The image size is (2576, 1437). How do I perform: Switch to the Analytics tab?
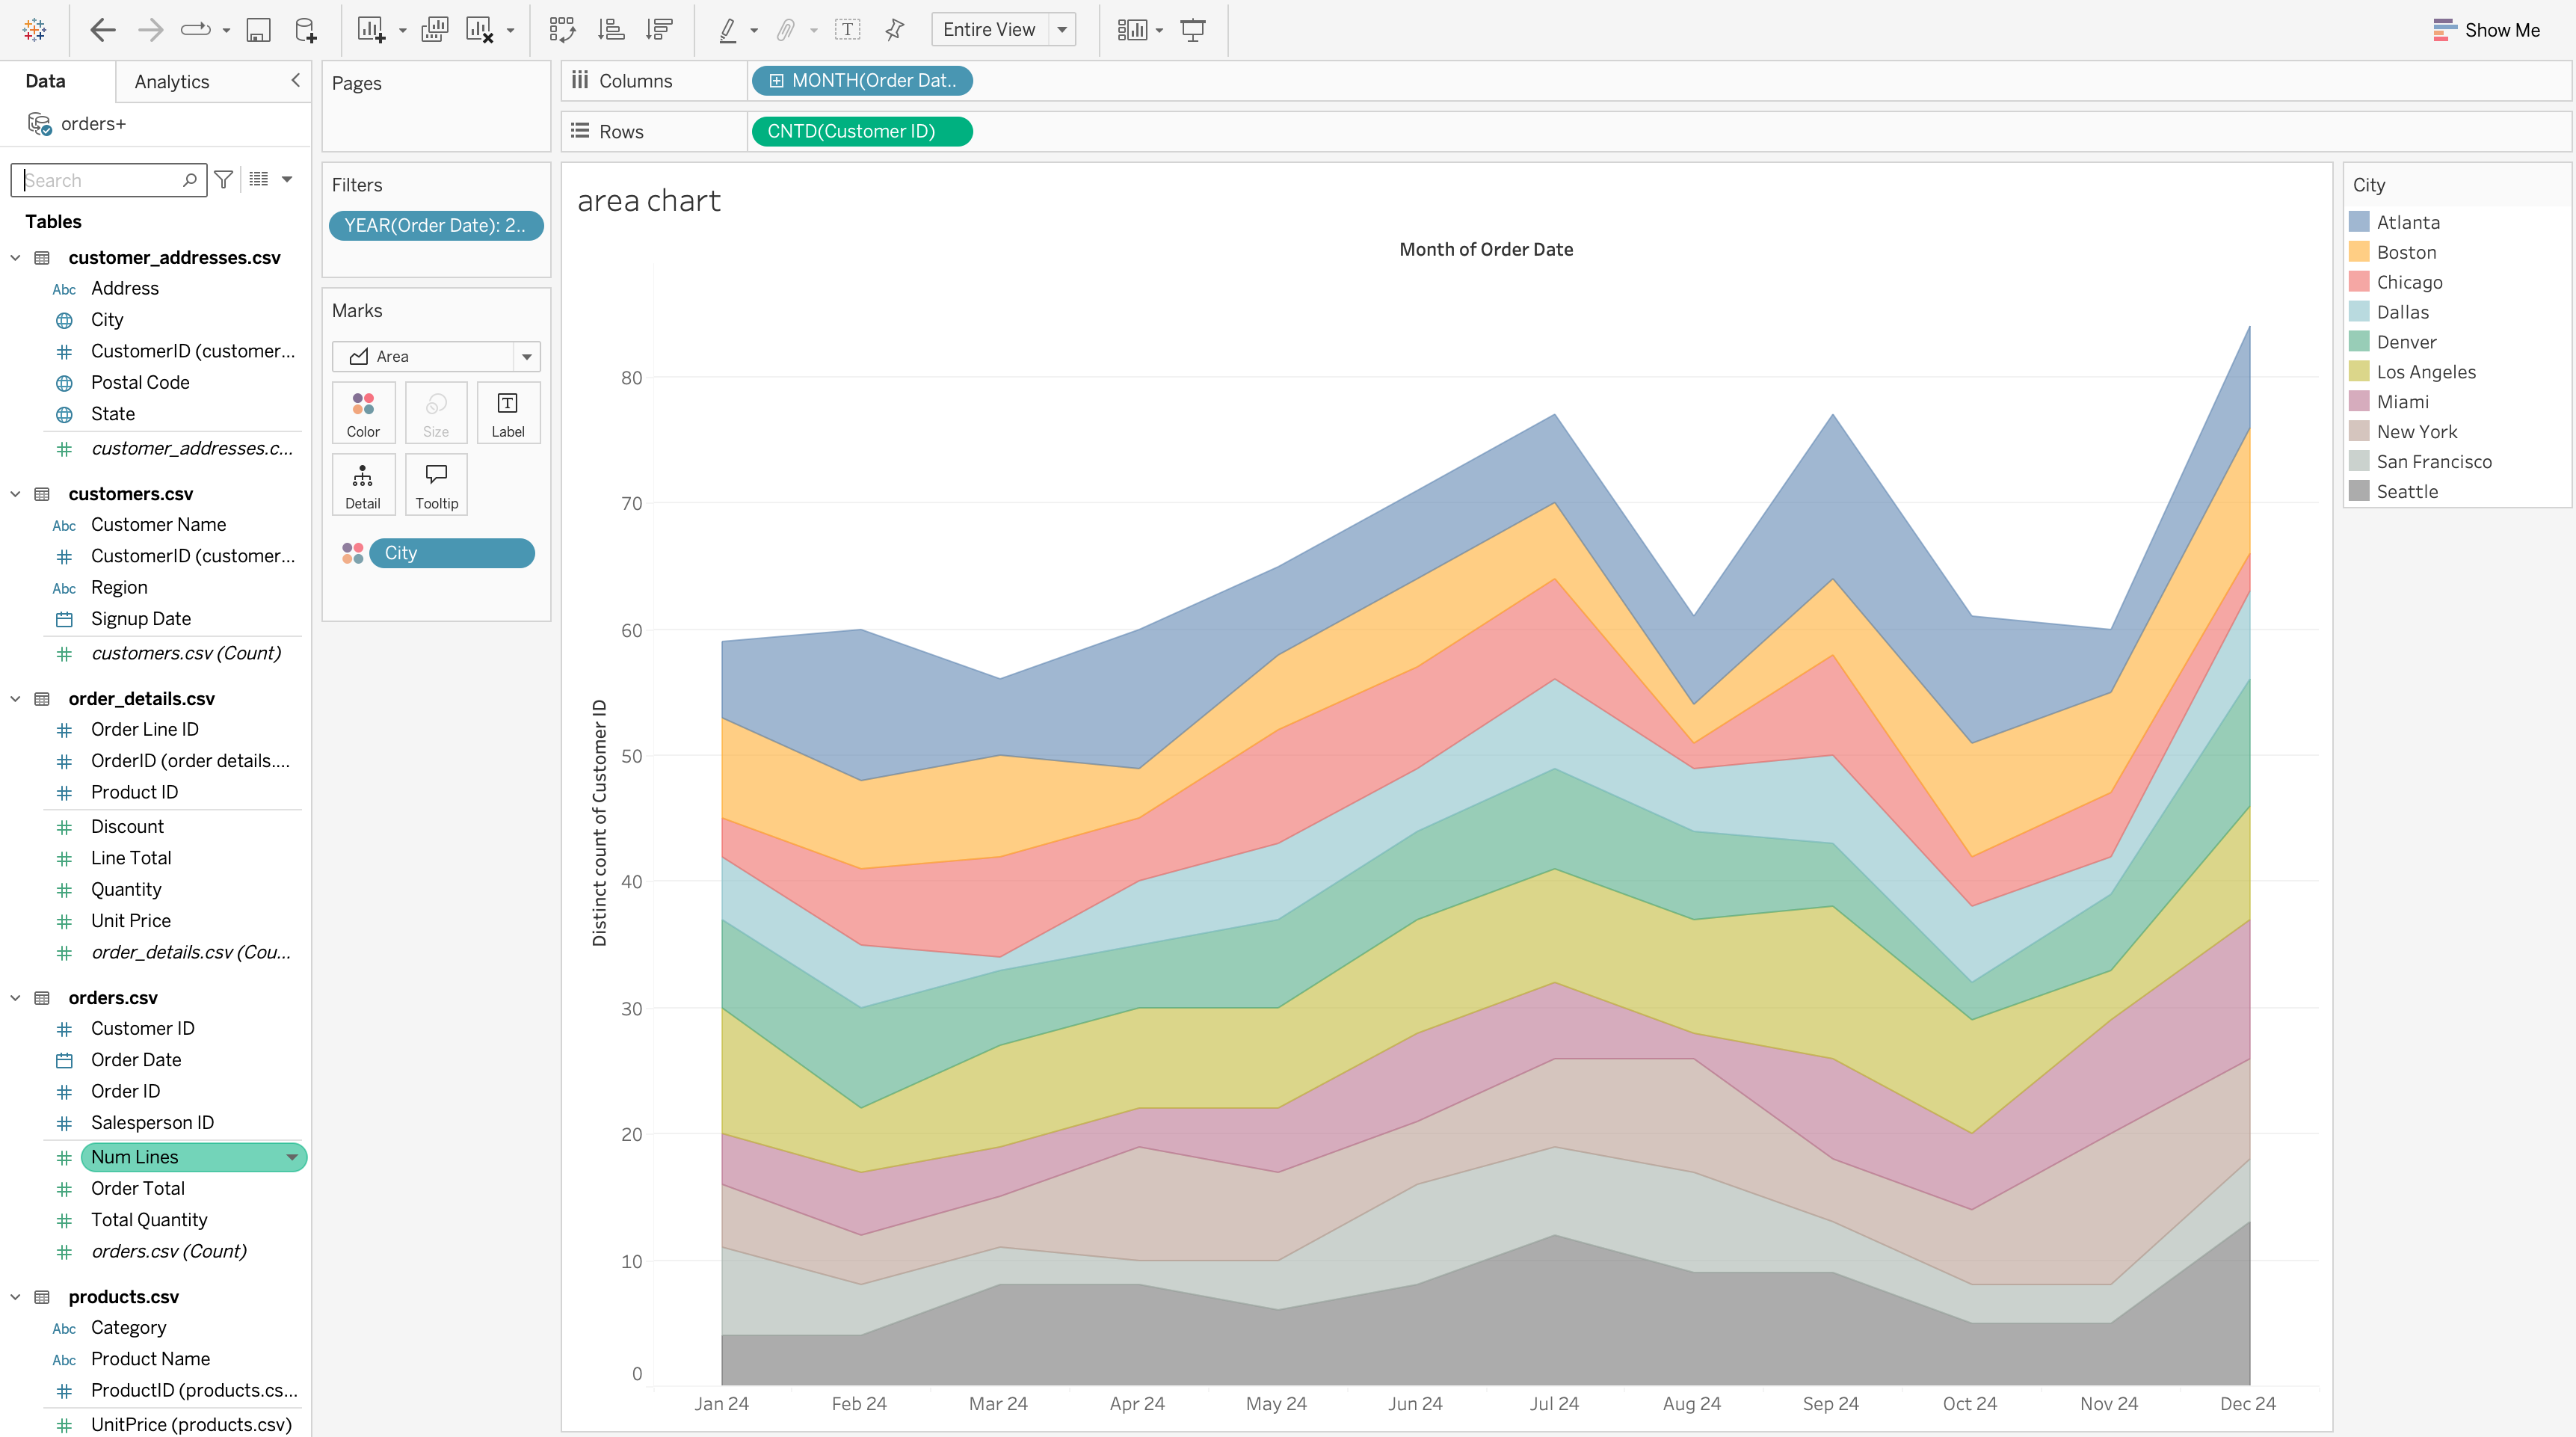pyautogui.click(x=172, y=82)
